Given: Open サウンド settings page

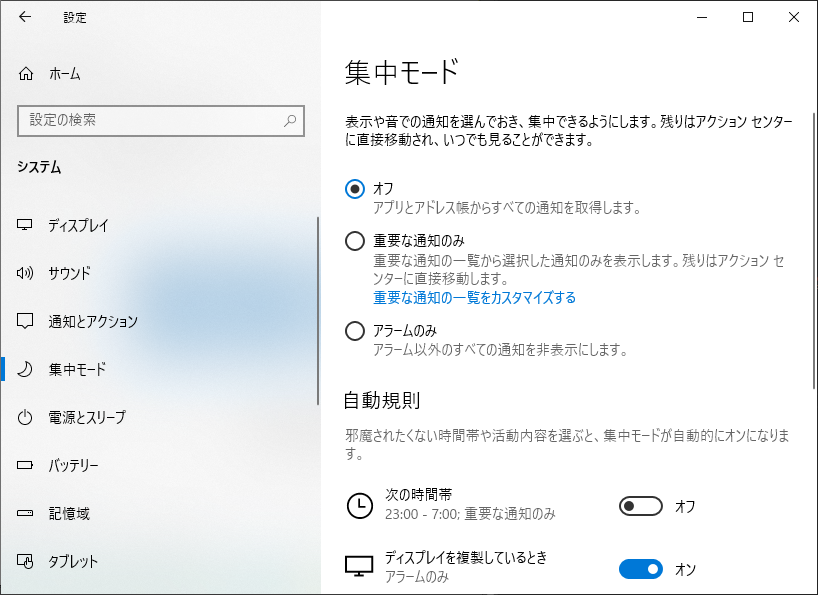Looking at the screenshot, I should click(159, 273).
